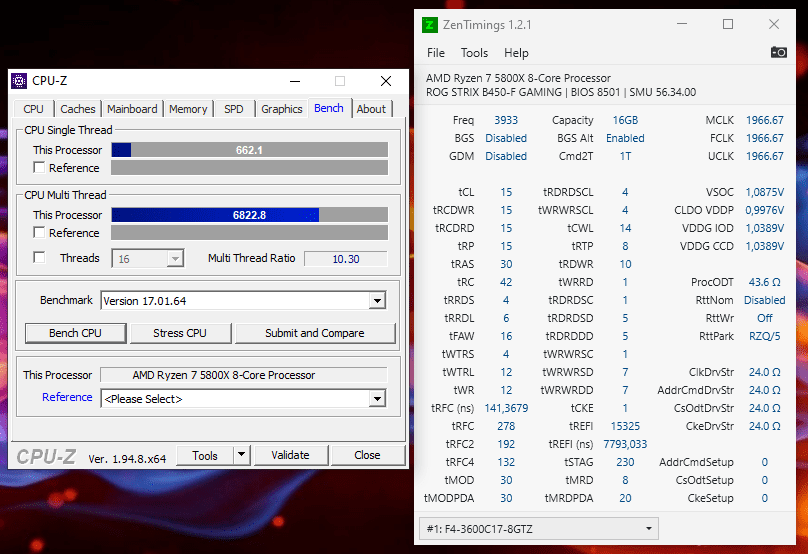Open the ZenTimings Tools menu
This screenshot has width=808, height=554.
tap(474, 53)
